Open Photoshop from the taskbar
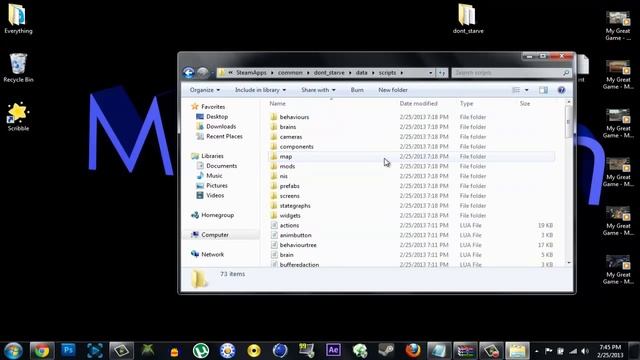The width and height of the screenshot is (640, 360). [68, 351]
